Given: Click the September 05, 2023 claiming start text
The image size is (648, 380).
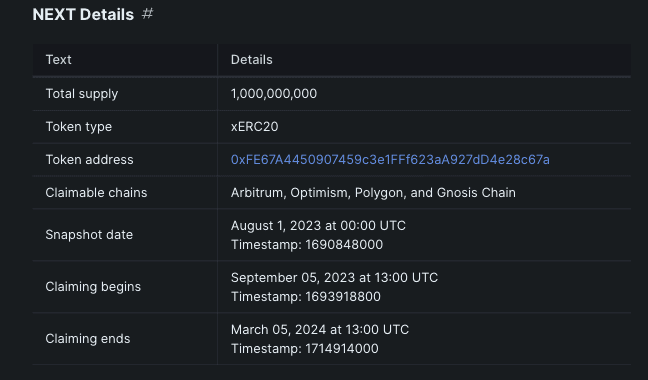Looking at the screenshot, I should coord(334,278).
